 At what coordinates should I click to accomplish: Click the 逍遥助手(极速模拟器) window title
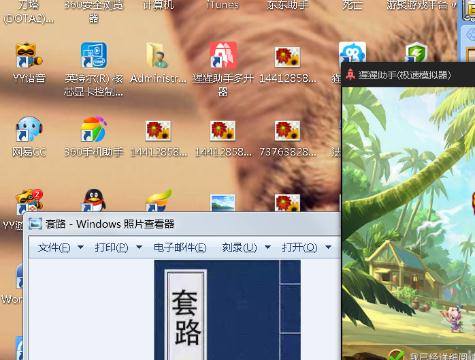(x=405, y=74)
